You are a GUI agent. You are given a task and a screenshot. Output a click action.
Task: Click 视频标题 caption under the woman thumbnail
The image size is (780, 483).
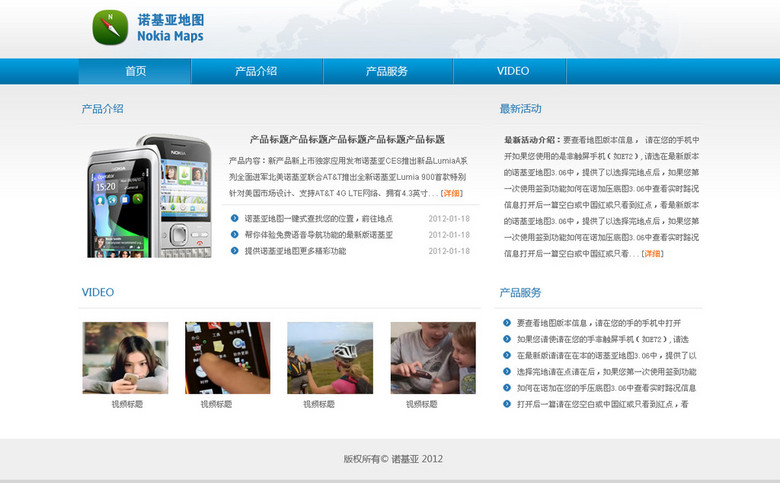click(127, 404)
